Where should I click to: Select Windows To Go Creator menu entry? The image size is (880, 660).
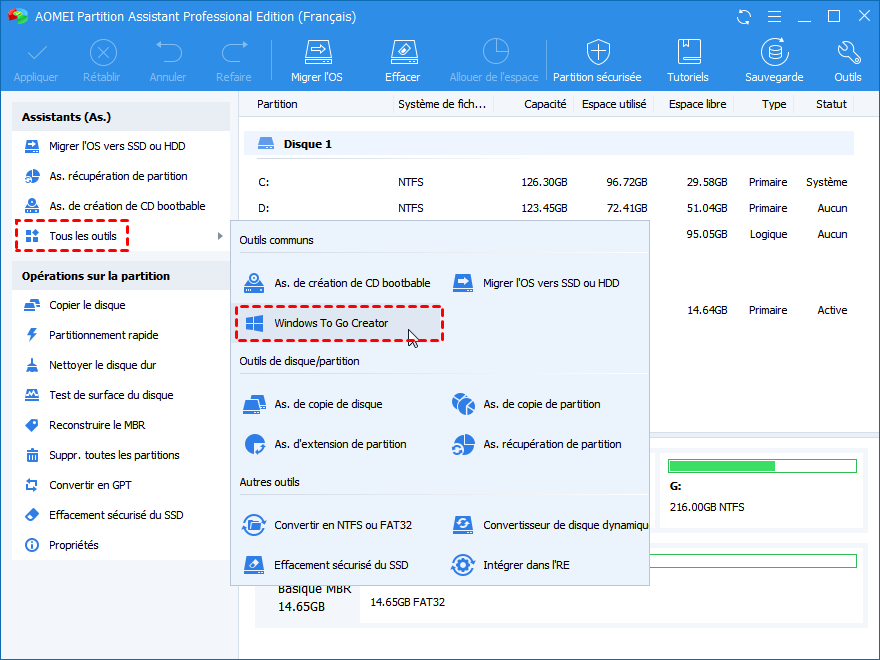[331, 323]
